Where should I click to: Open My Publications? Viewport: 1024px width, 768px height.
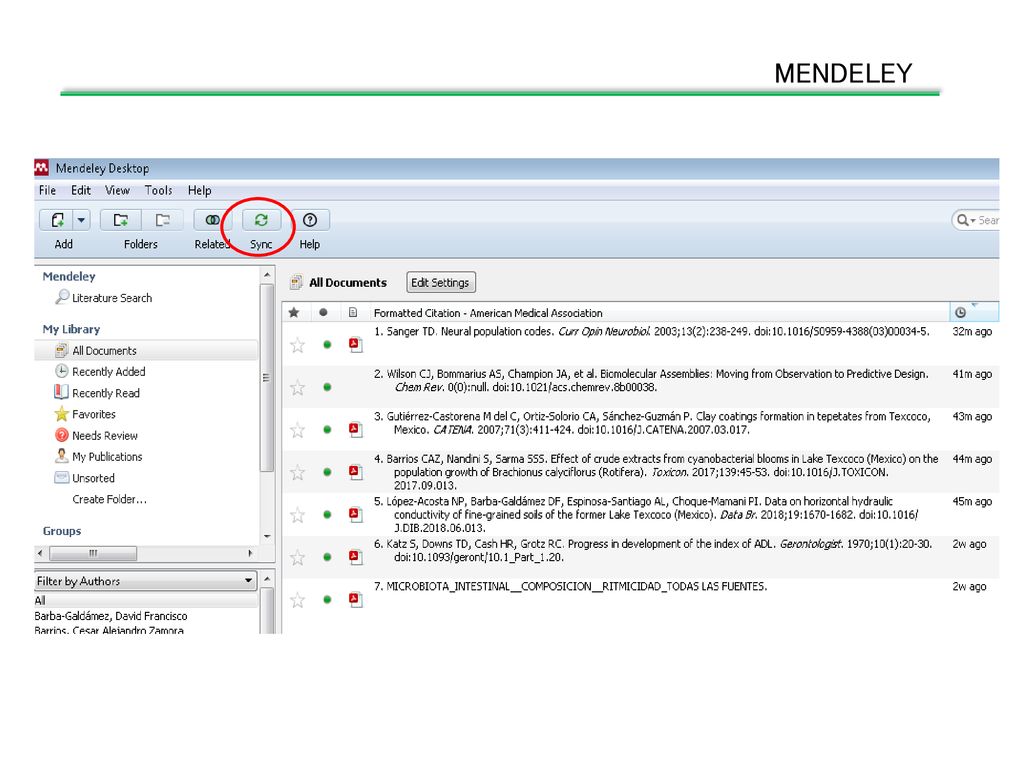[107, 456]
